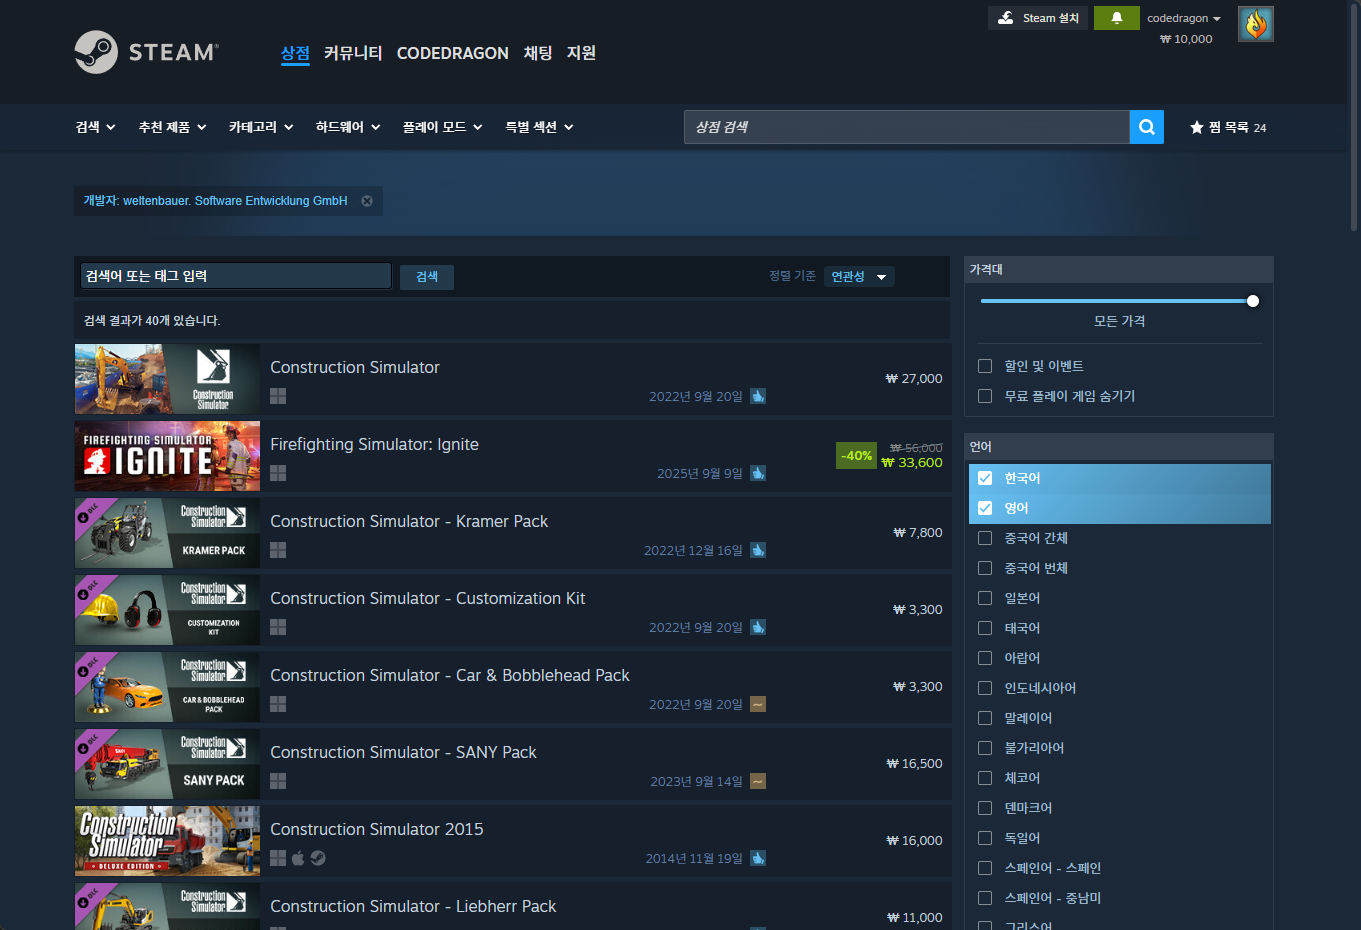Viewport: 1361px width, 930px height.
Task: Click Deck compatibility icon on Customization Kit row
Action: (758, 627)
